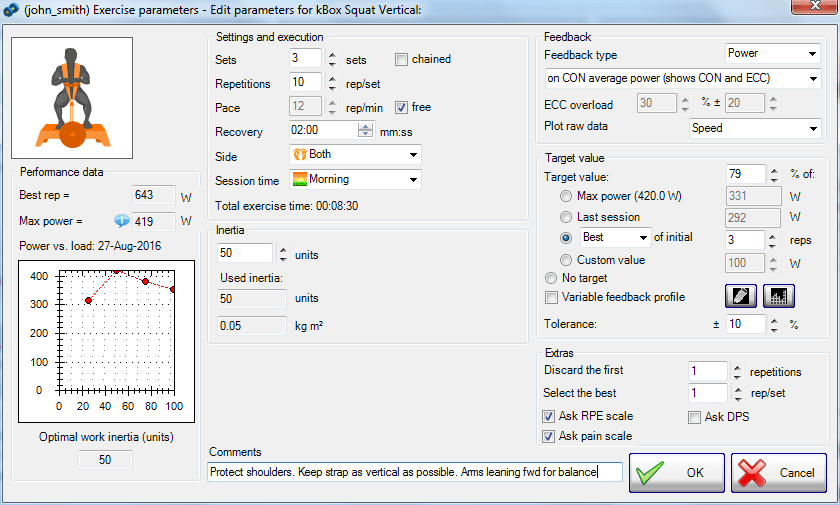Open the Session time Morning dropdown
The image size is (840, 505).
pos(355,180)
